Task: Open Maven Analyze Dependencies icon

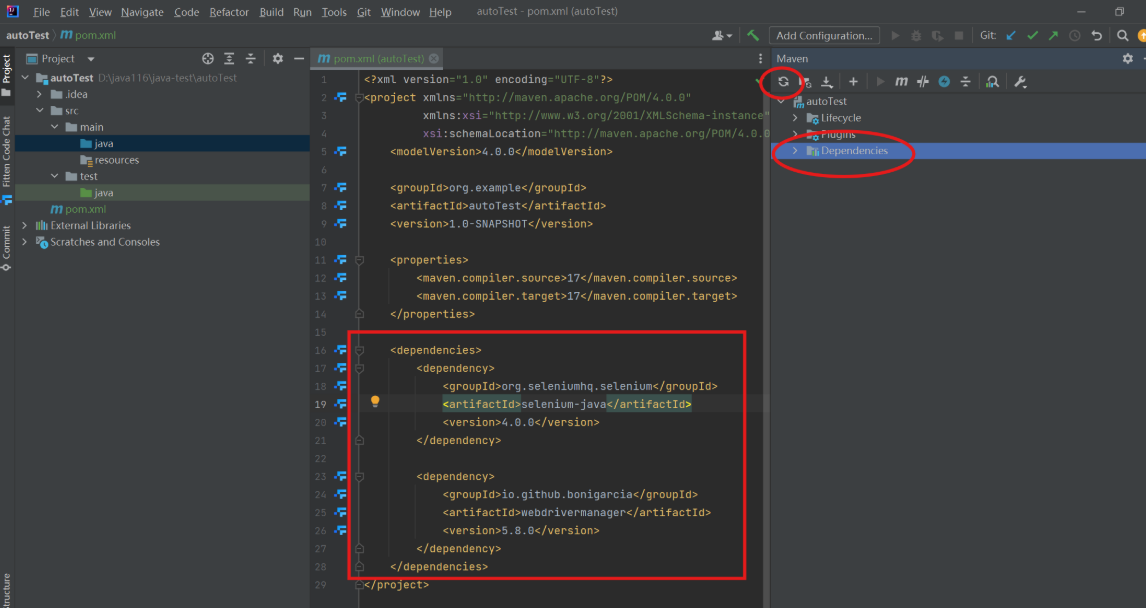Action: [x=993, y=82]
